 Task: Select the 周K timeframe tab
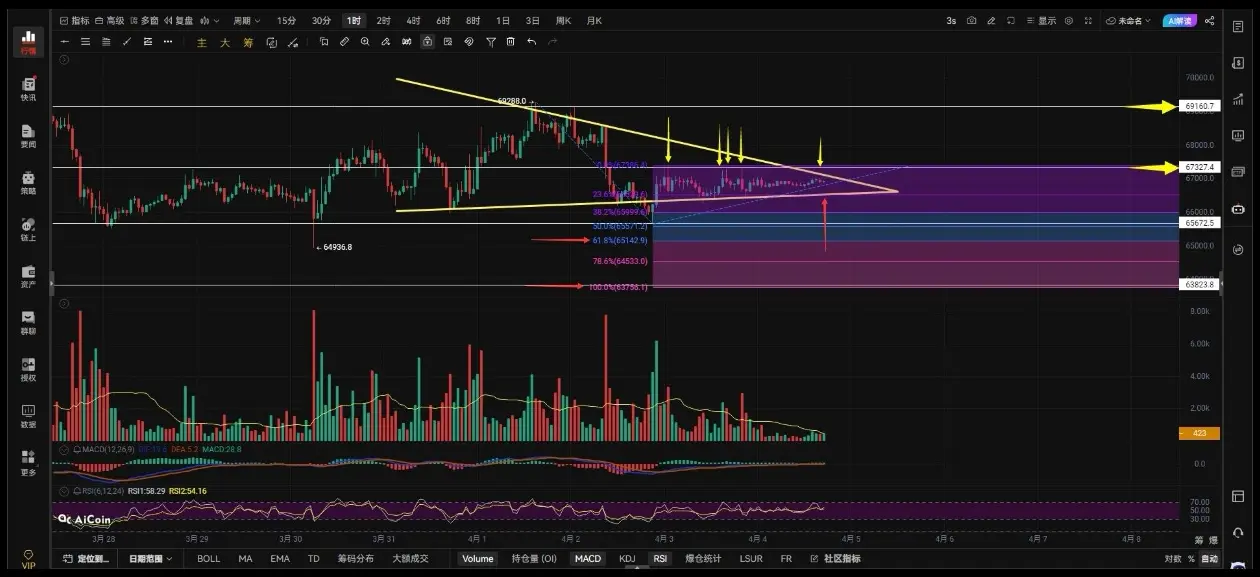(563, 20)
